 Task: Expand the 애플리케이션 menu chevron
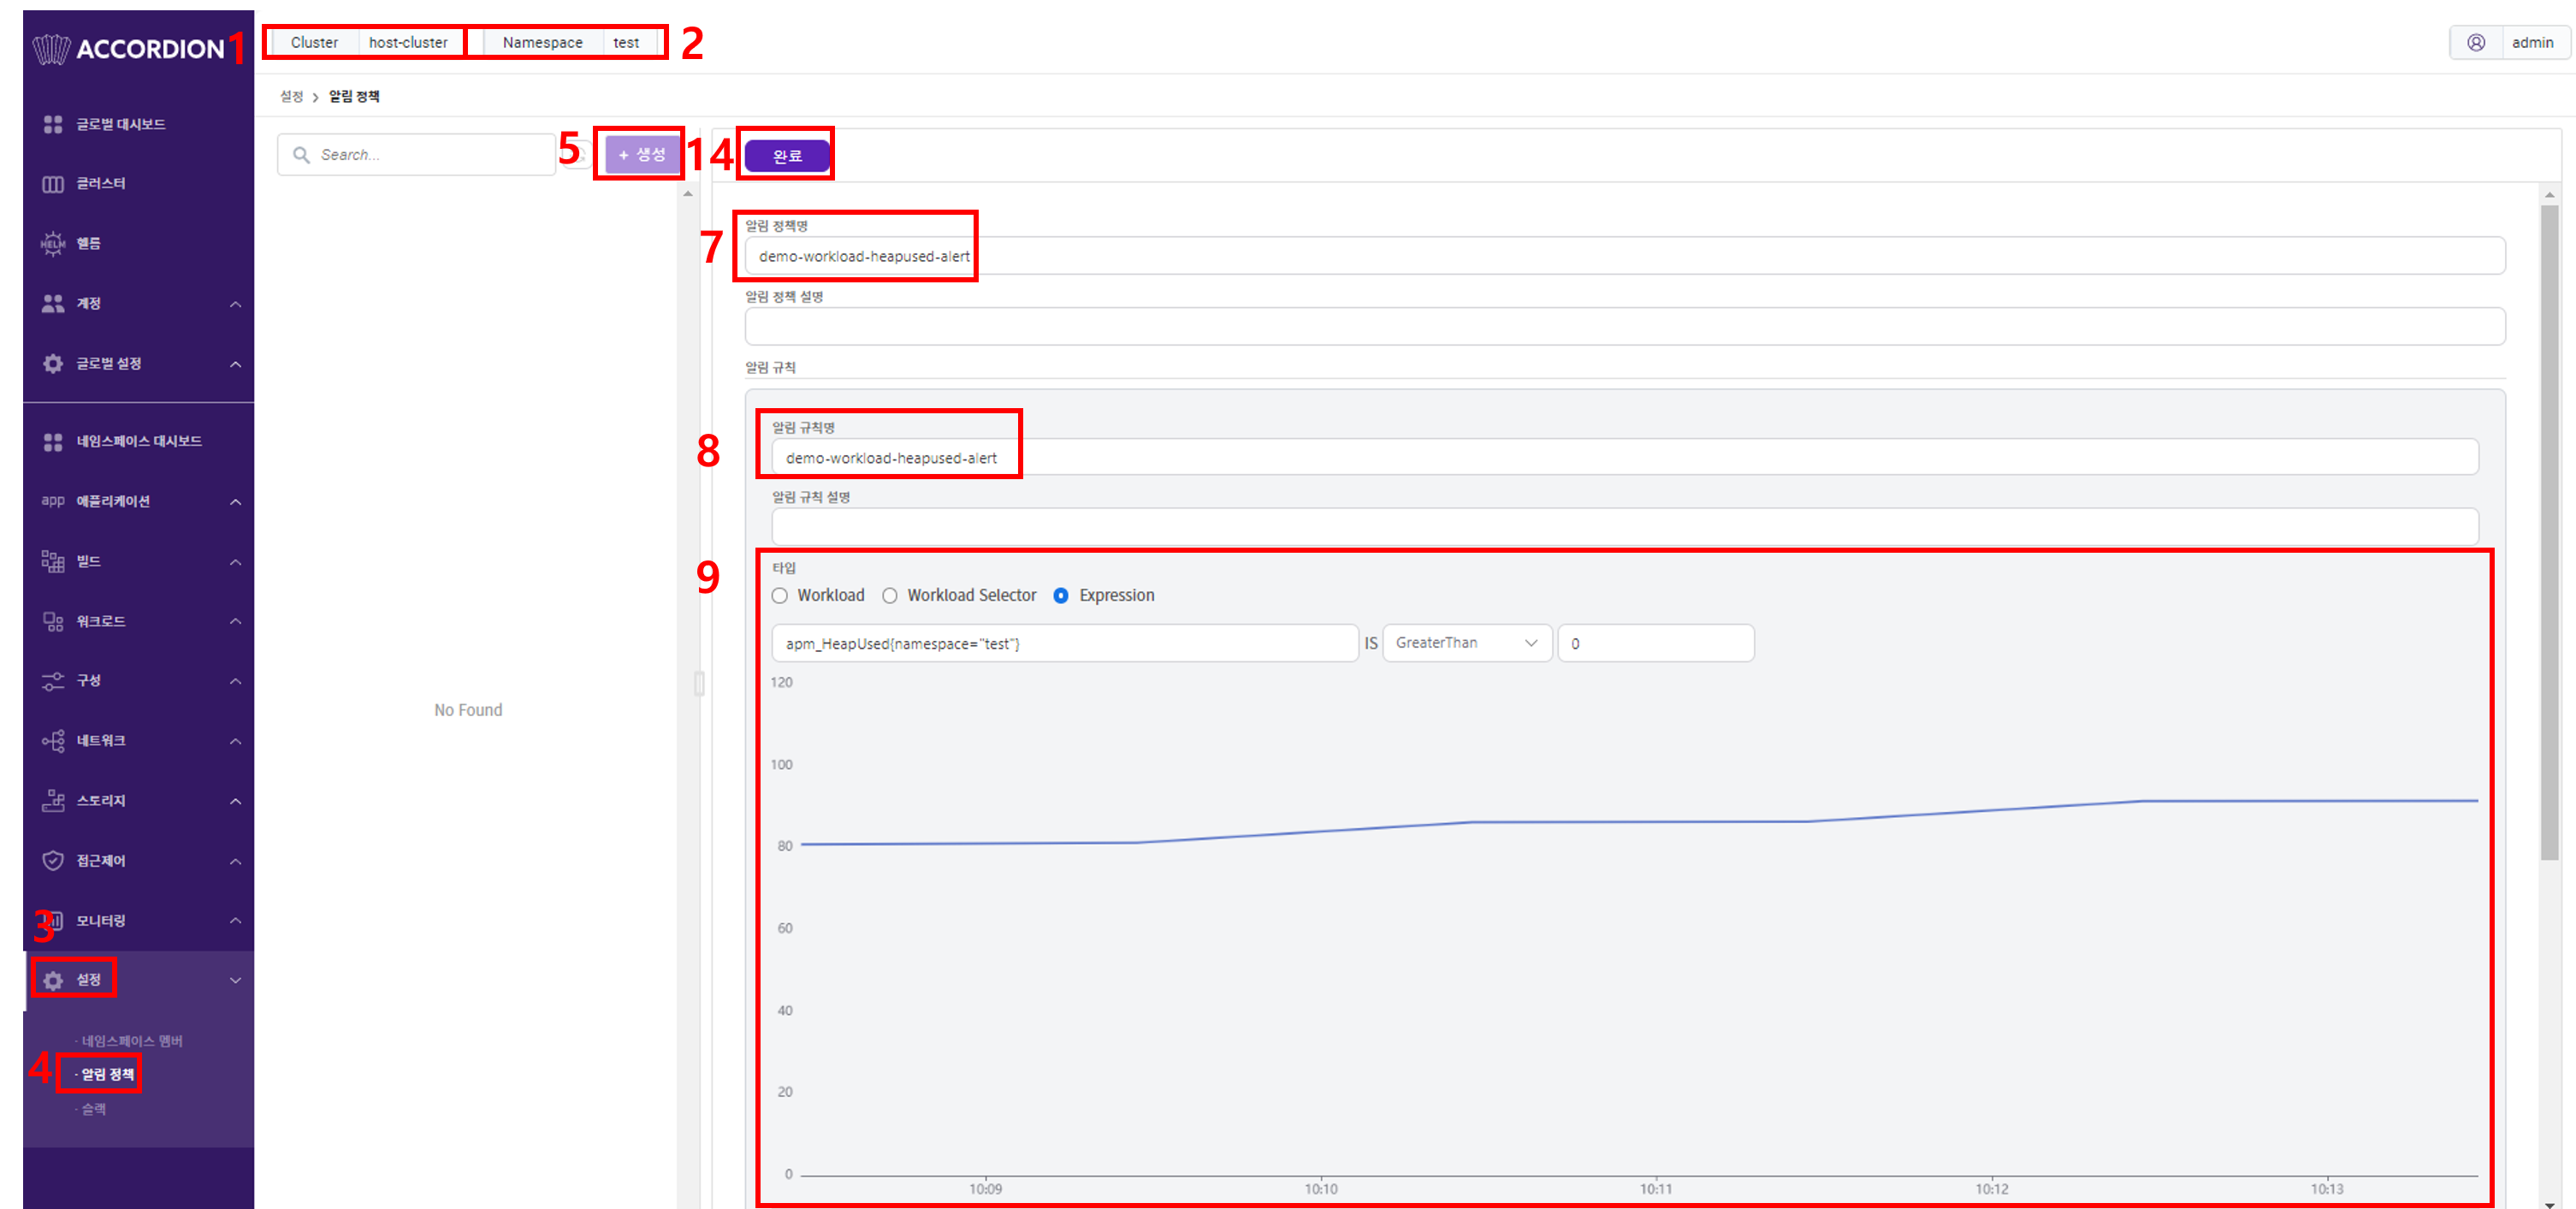[x=236, y=502]
